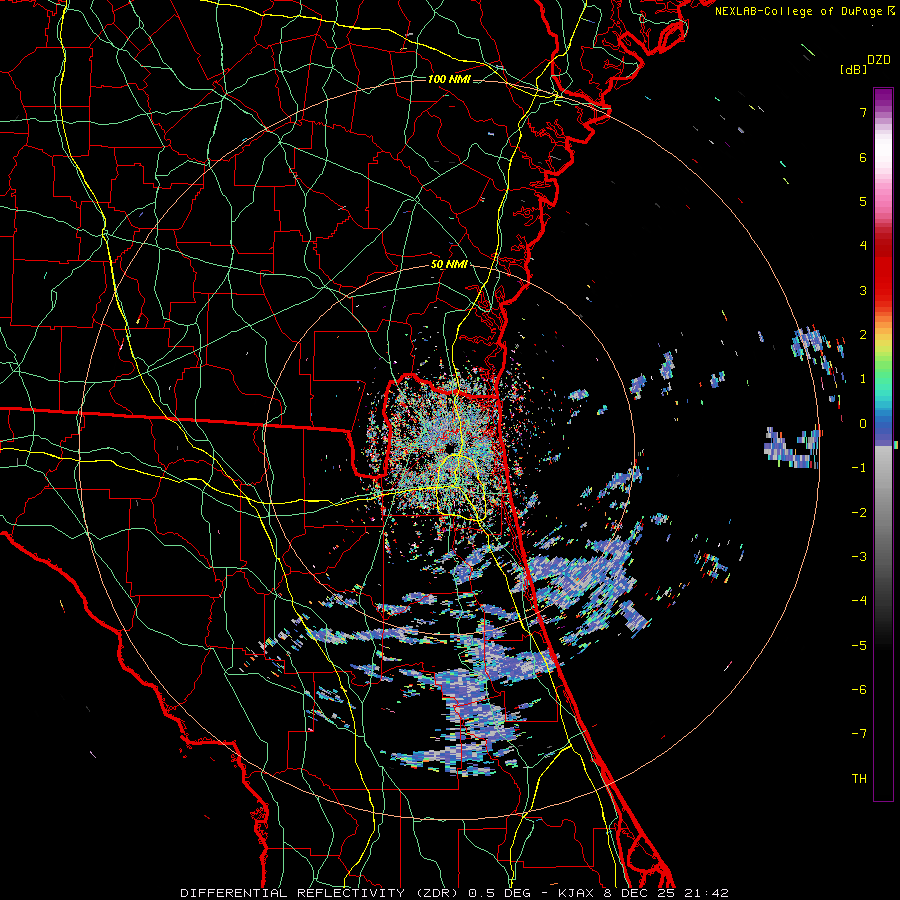Click the '8 DEC 25' date text
The height and width of the screenshot is (900, 900).
[639, 893]
